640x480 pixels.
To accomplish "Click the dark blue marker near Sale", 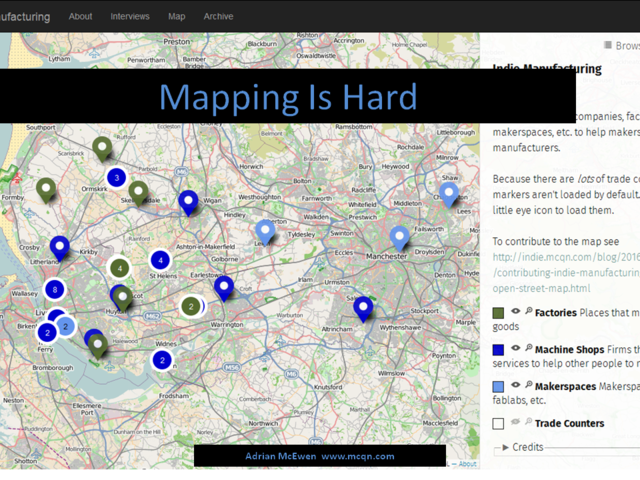I will click(363, 309).
